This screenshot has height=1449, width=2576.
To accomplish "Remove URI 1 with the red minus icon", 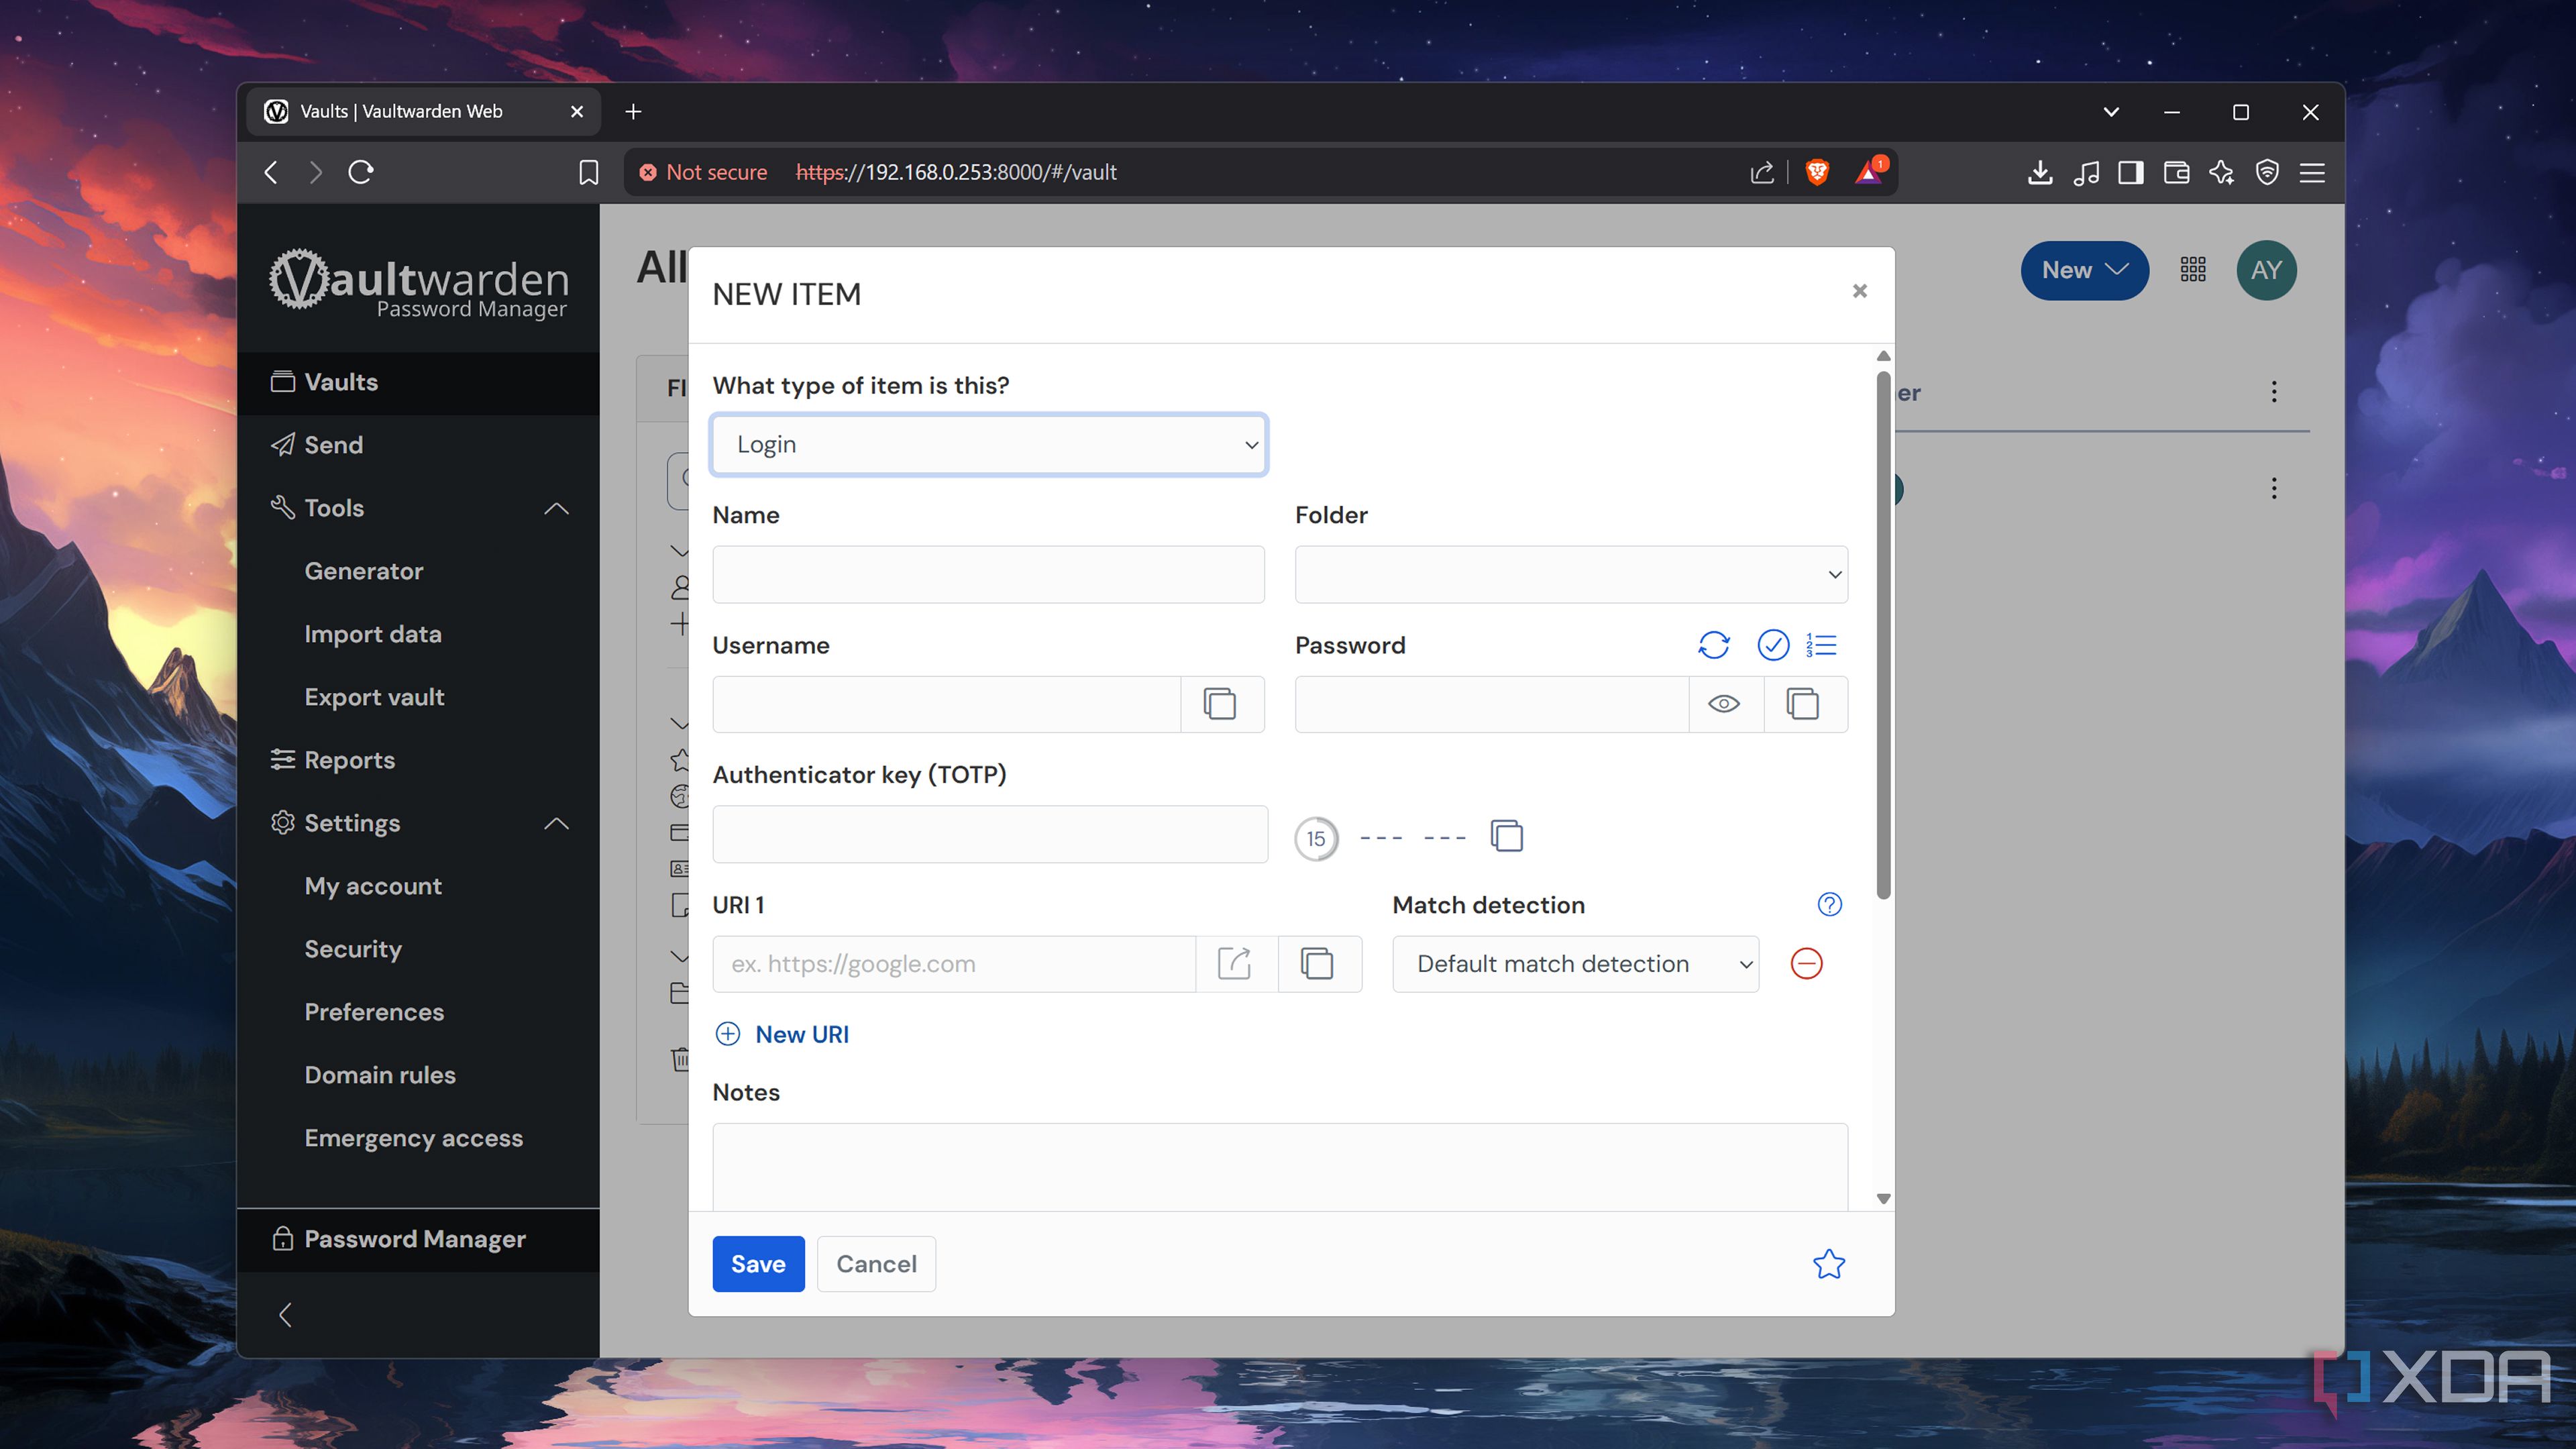I will click(x=1806, y=964).
